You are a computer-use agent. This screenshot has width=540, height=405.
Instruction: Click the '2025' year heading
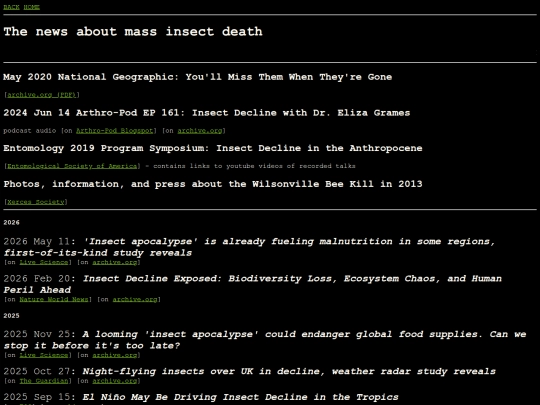11,316
